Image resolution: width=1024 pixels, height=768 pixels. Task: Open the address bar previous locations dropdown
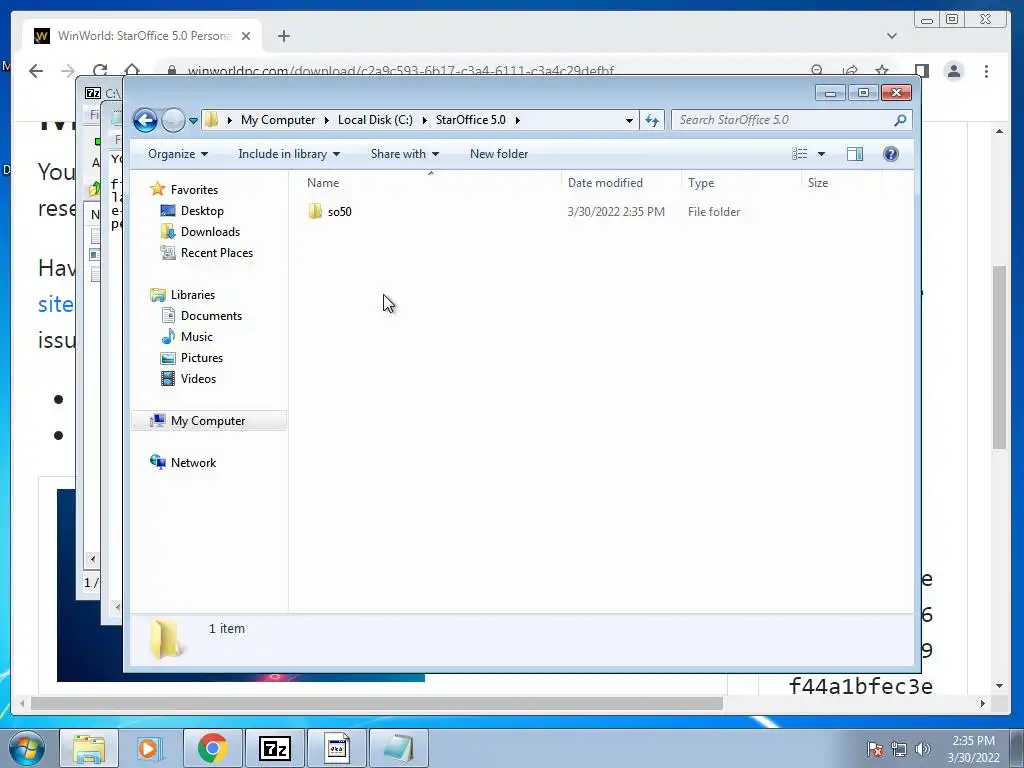click(x=629, y=120)
